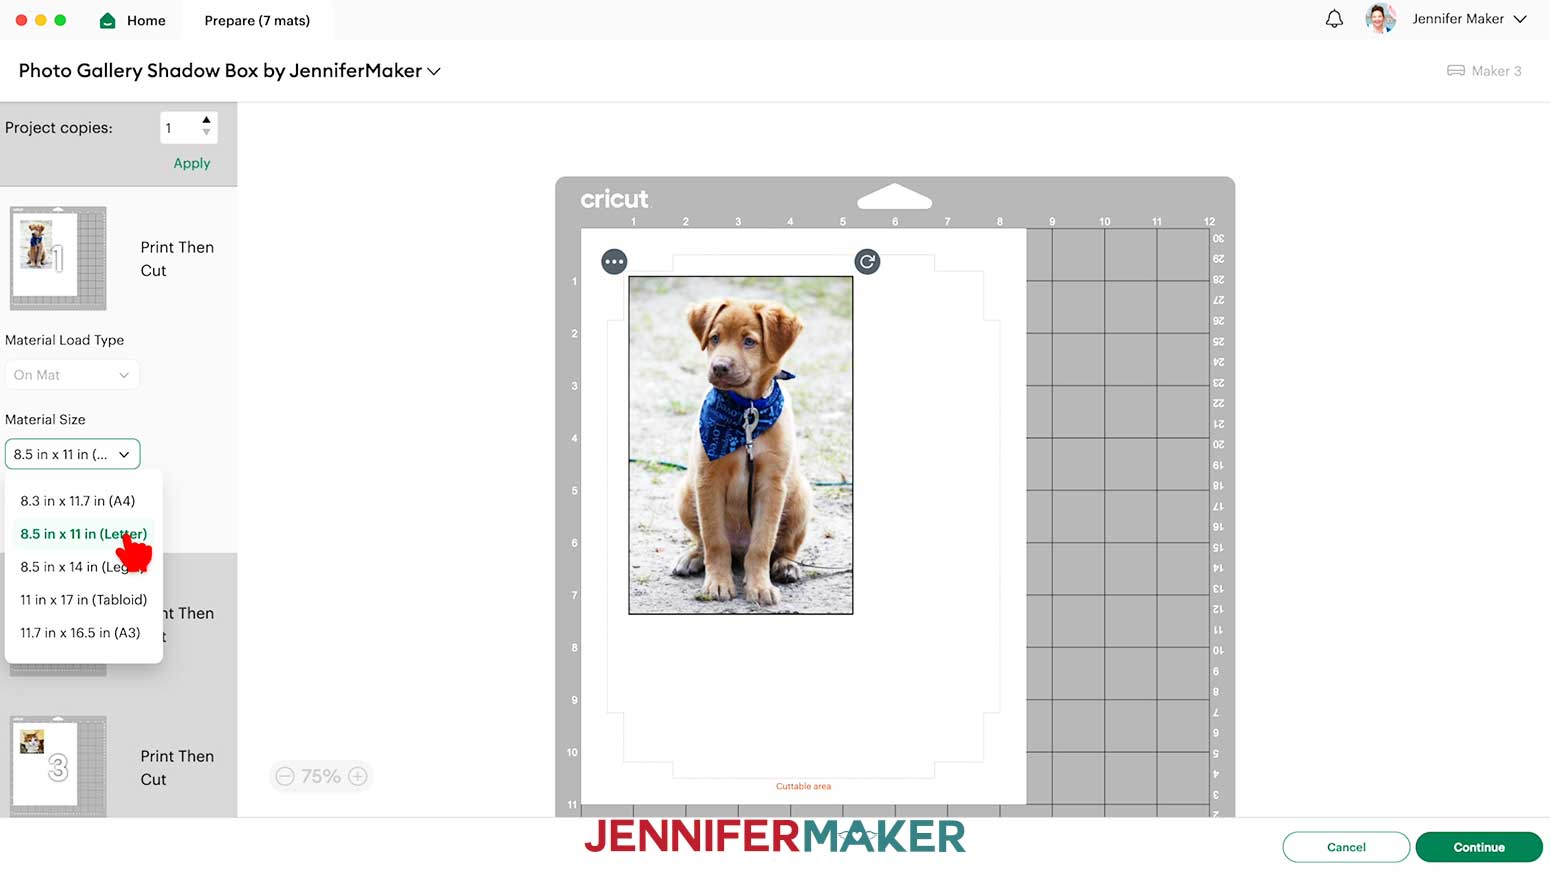The image size is (1550, 872).
Task: Click the 75% zoom level text
Action: [x=321, y=776]
